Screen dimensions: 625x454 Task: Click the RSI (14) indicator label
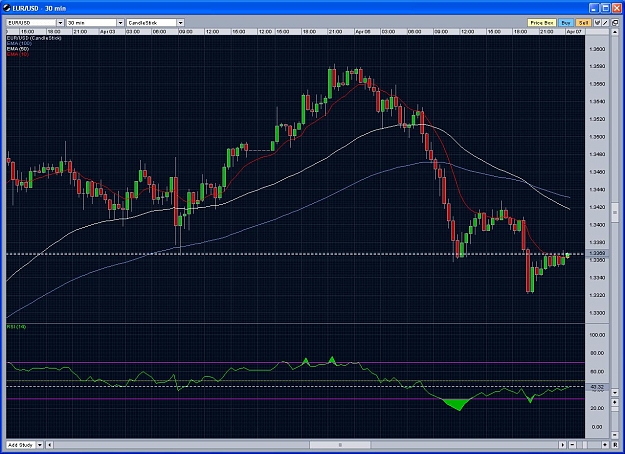click(16, 327)
